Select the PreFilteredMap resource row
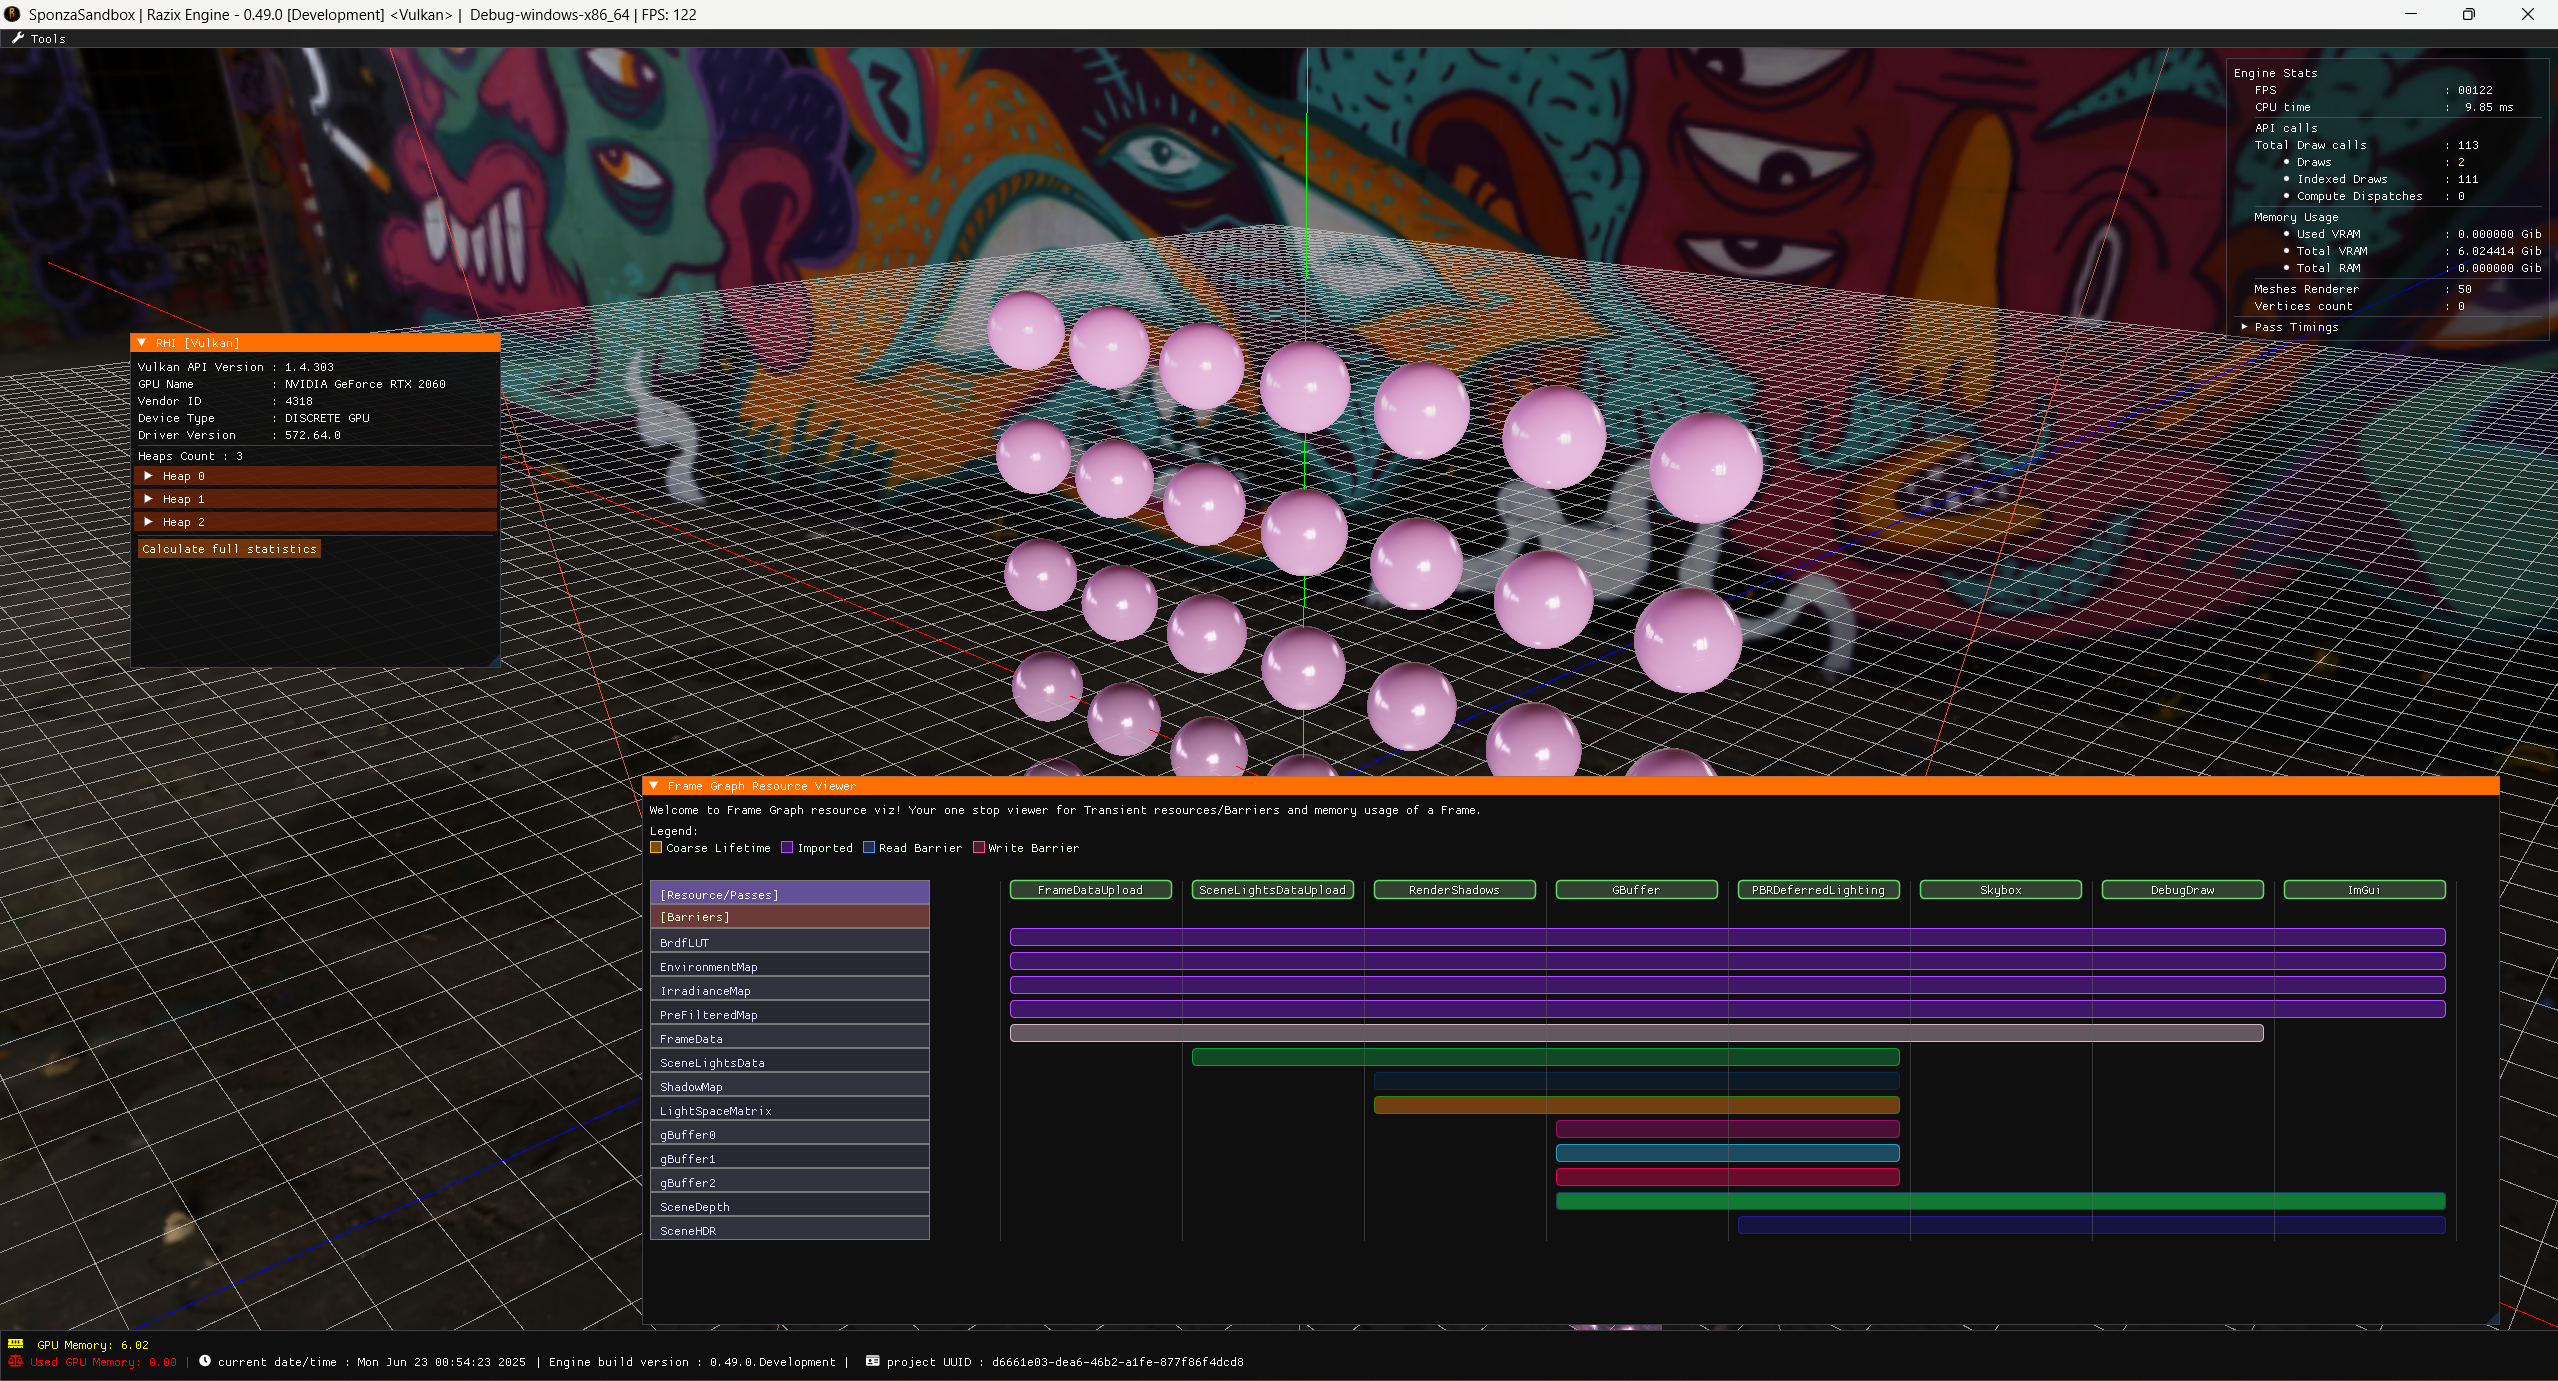The width and height of the screenshot is (2558, 1381). (x=790, y=1014)
